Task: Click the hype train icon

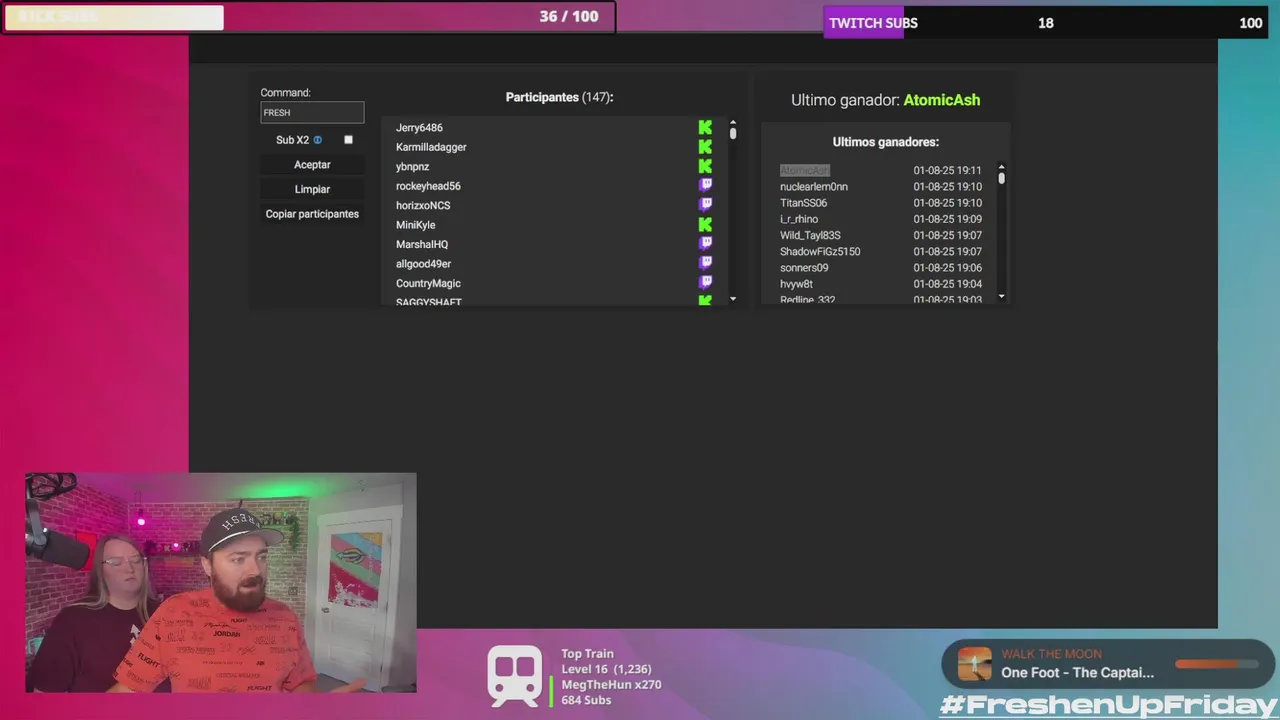Action: click(514, 676)
